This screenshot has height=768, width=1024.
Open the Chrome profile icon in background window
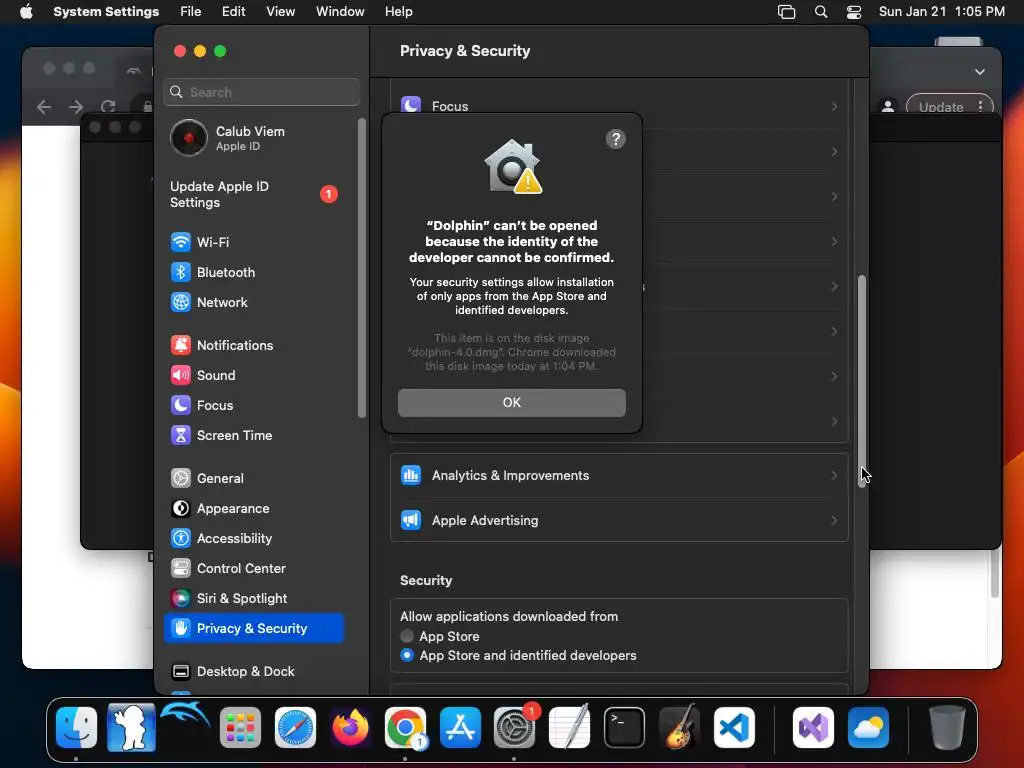click(x=888, y=106)
